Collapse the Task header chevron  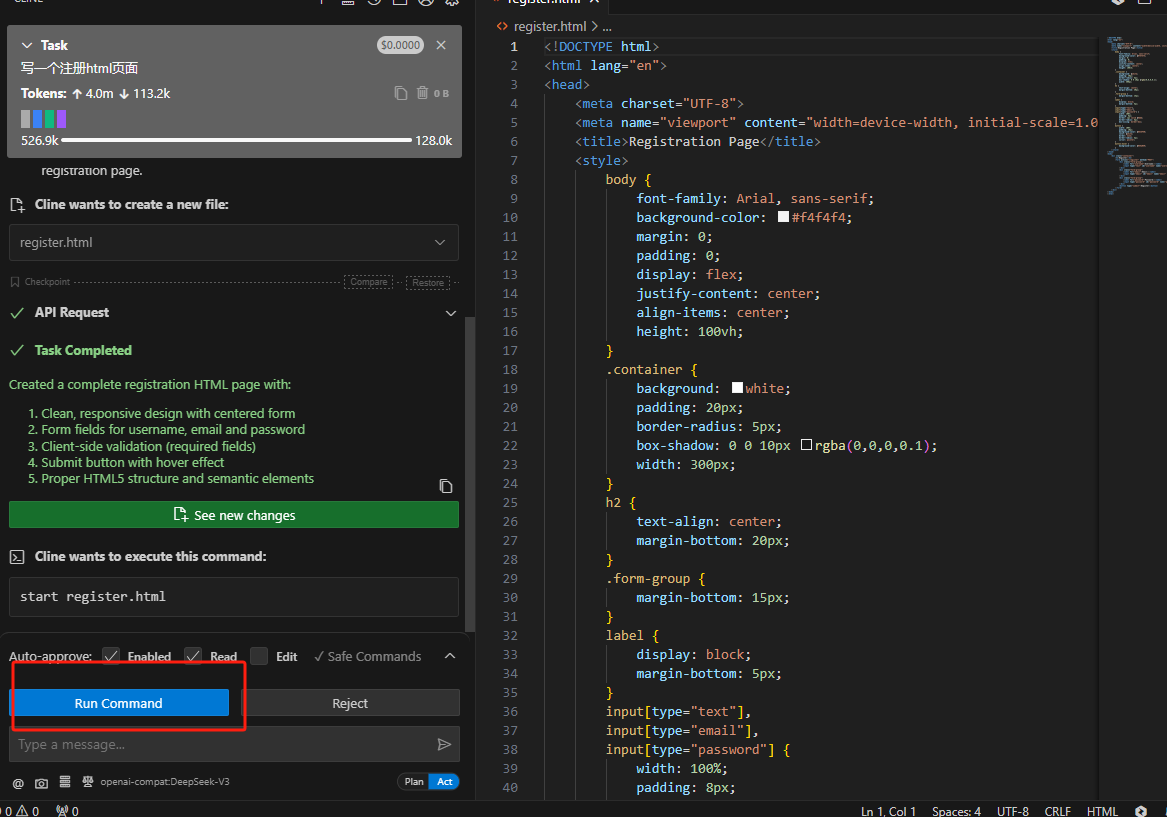coord(27,45)
